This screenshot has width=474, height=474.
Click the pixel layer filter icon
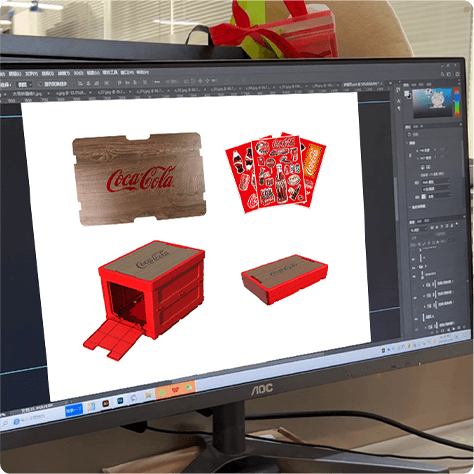point(431,227)
